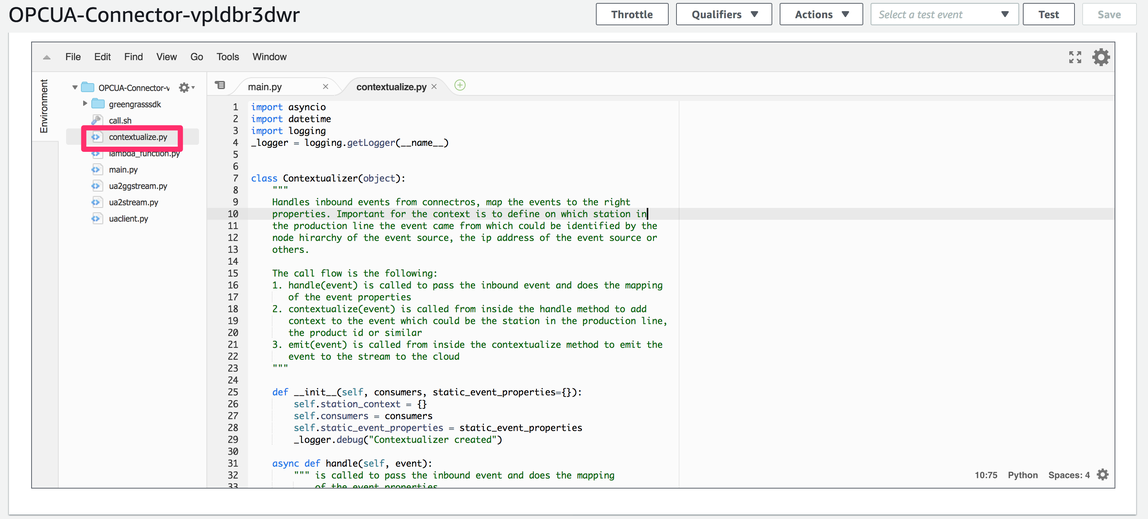The image size is (1148, 519).
Task: Open uaclient.py in the file tree
Action: point(128,218)
